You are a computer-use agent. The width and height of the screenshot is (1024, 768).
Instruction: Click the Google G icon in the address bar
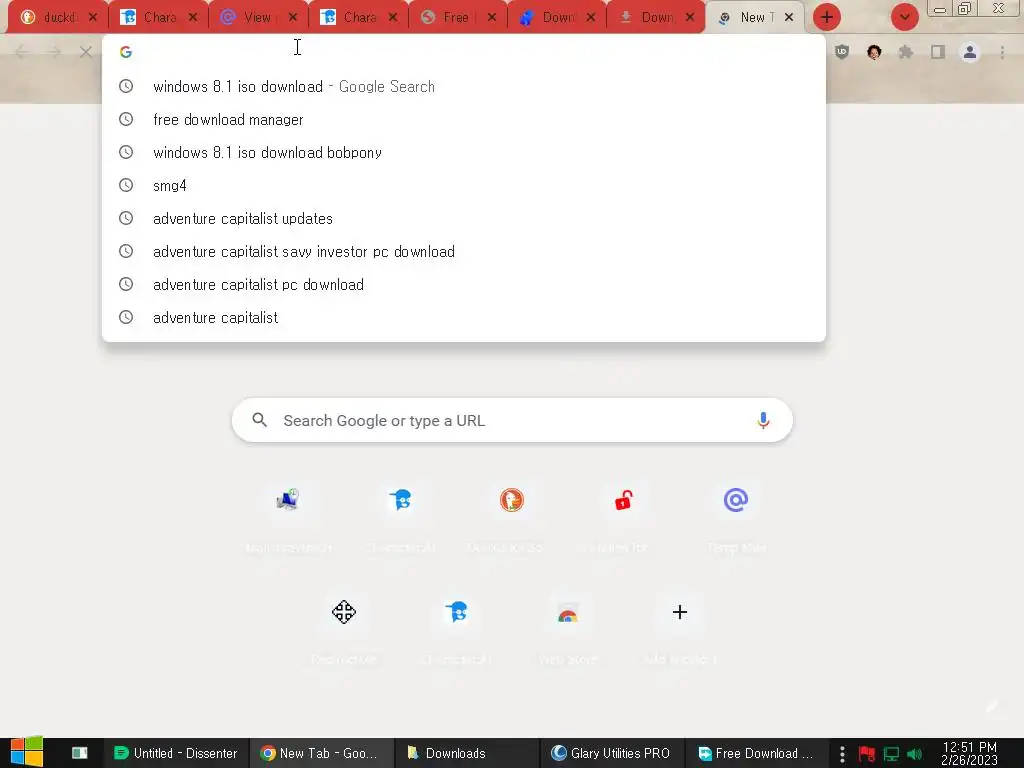click(126, 52)
